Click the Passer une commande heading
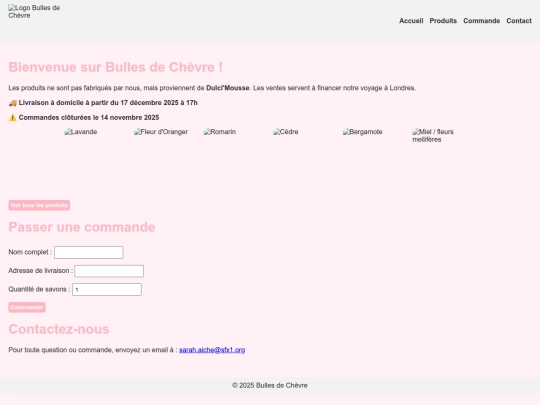This screenshot has height=405, width=540. click(x=82, y=227)
